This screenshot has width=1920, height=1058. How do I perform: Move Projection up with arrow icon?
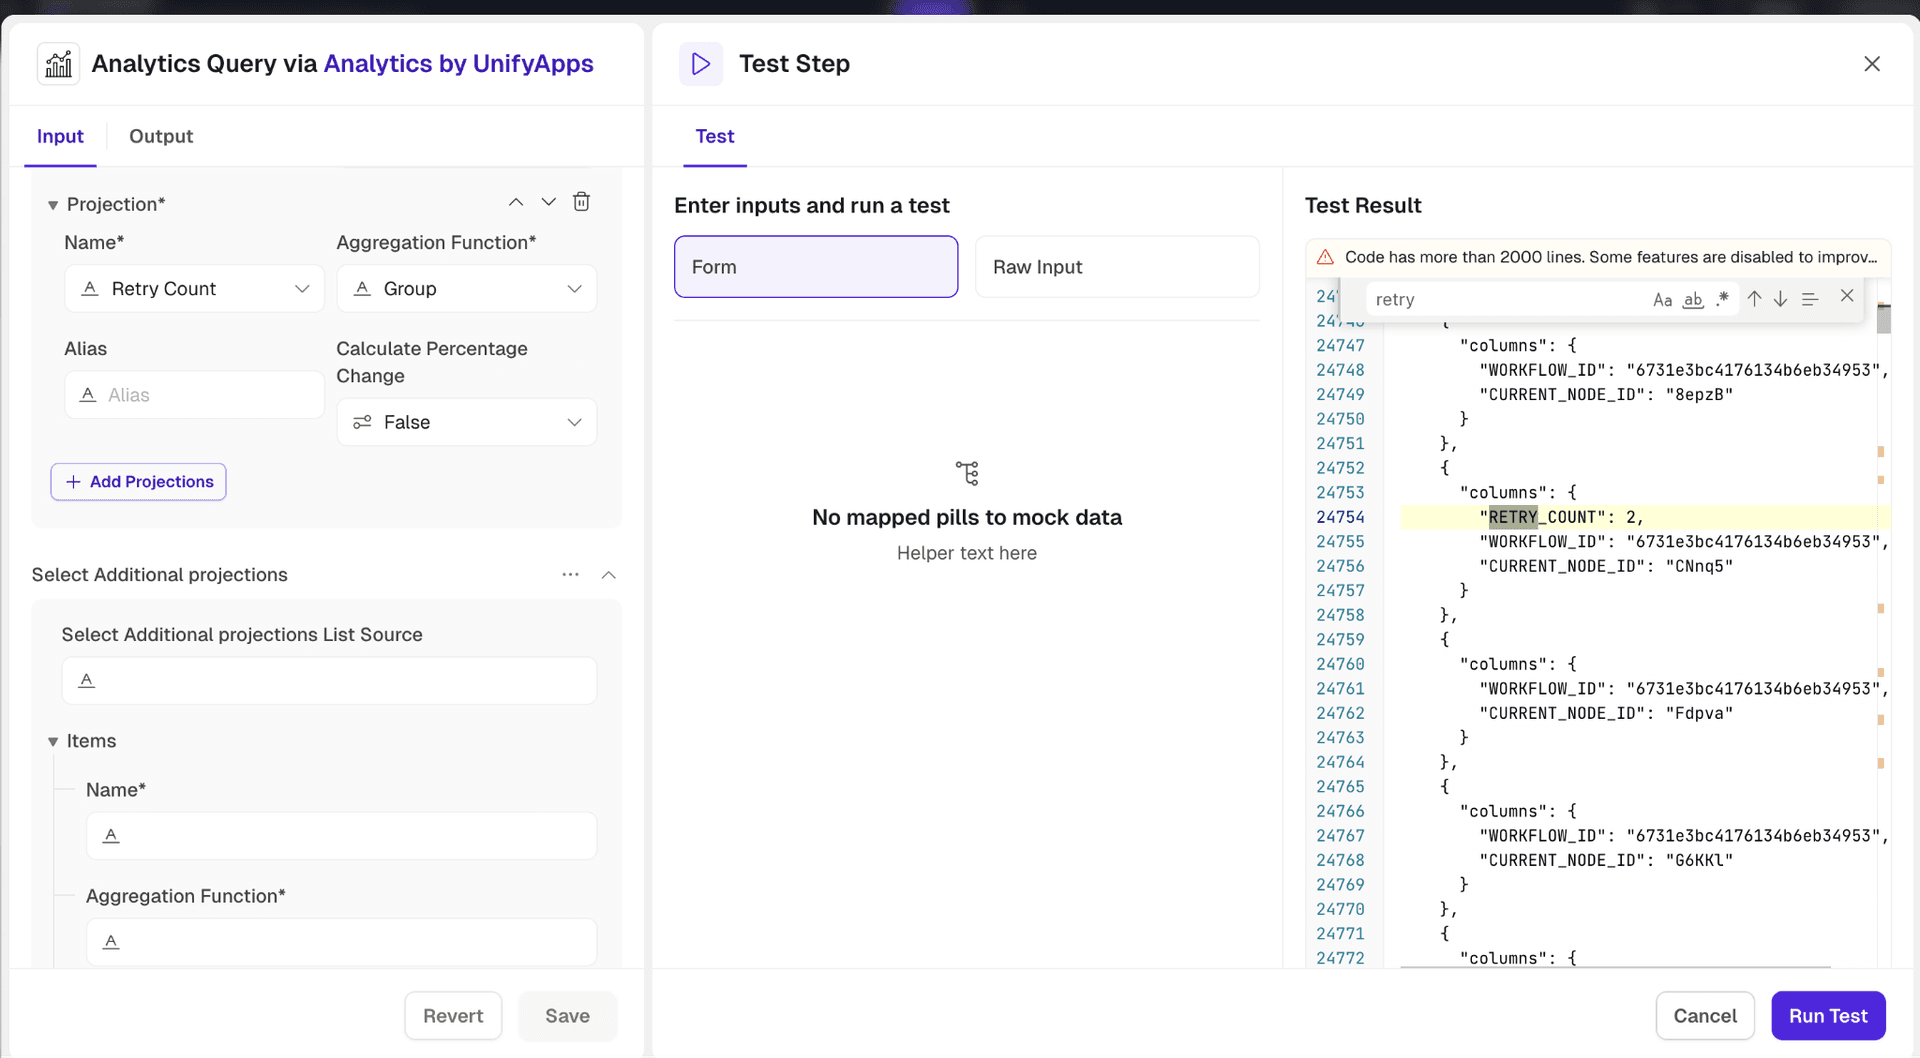click(x=516, y=202)
